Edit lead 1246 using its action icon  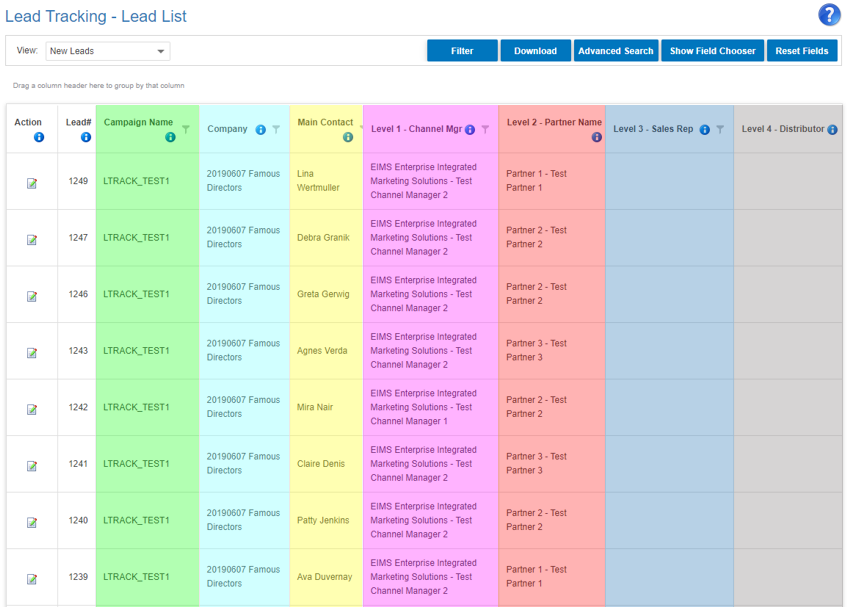click(32, 296)
